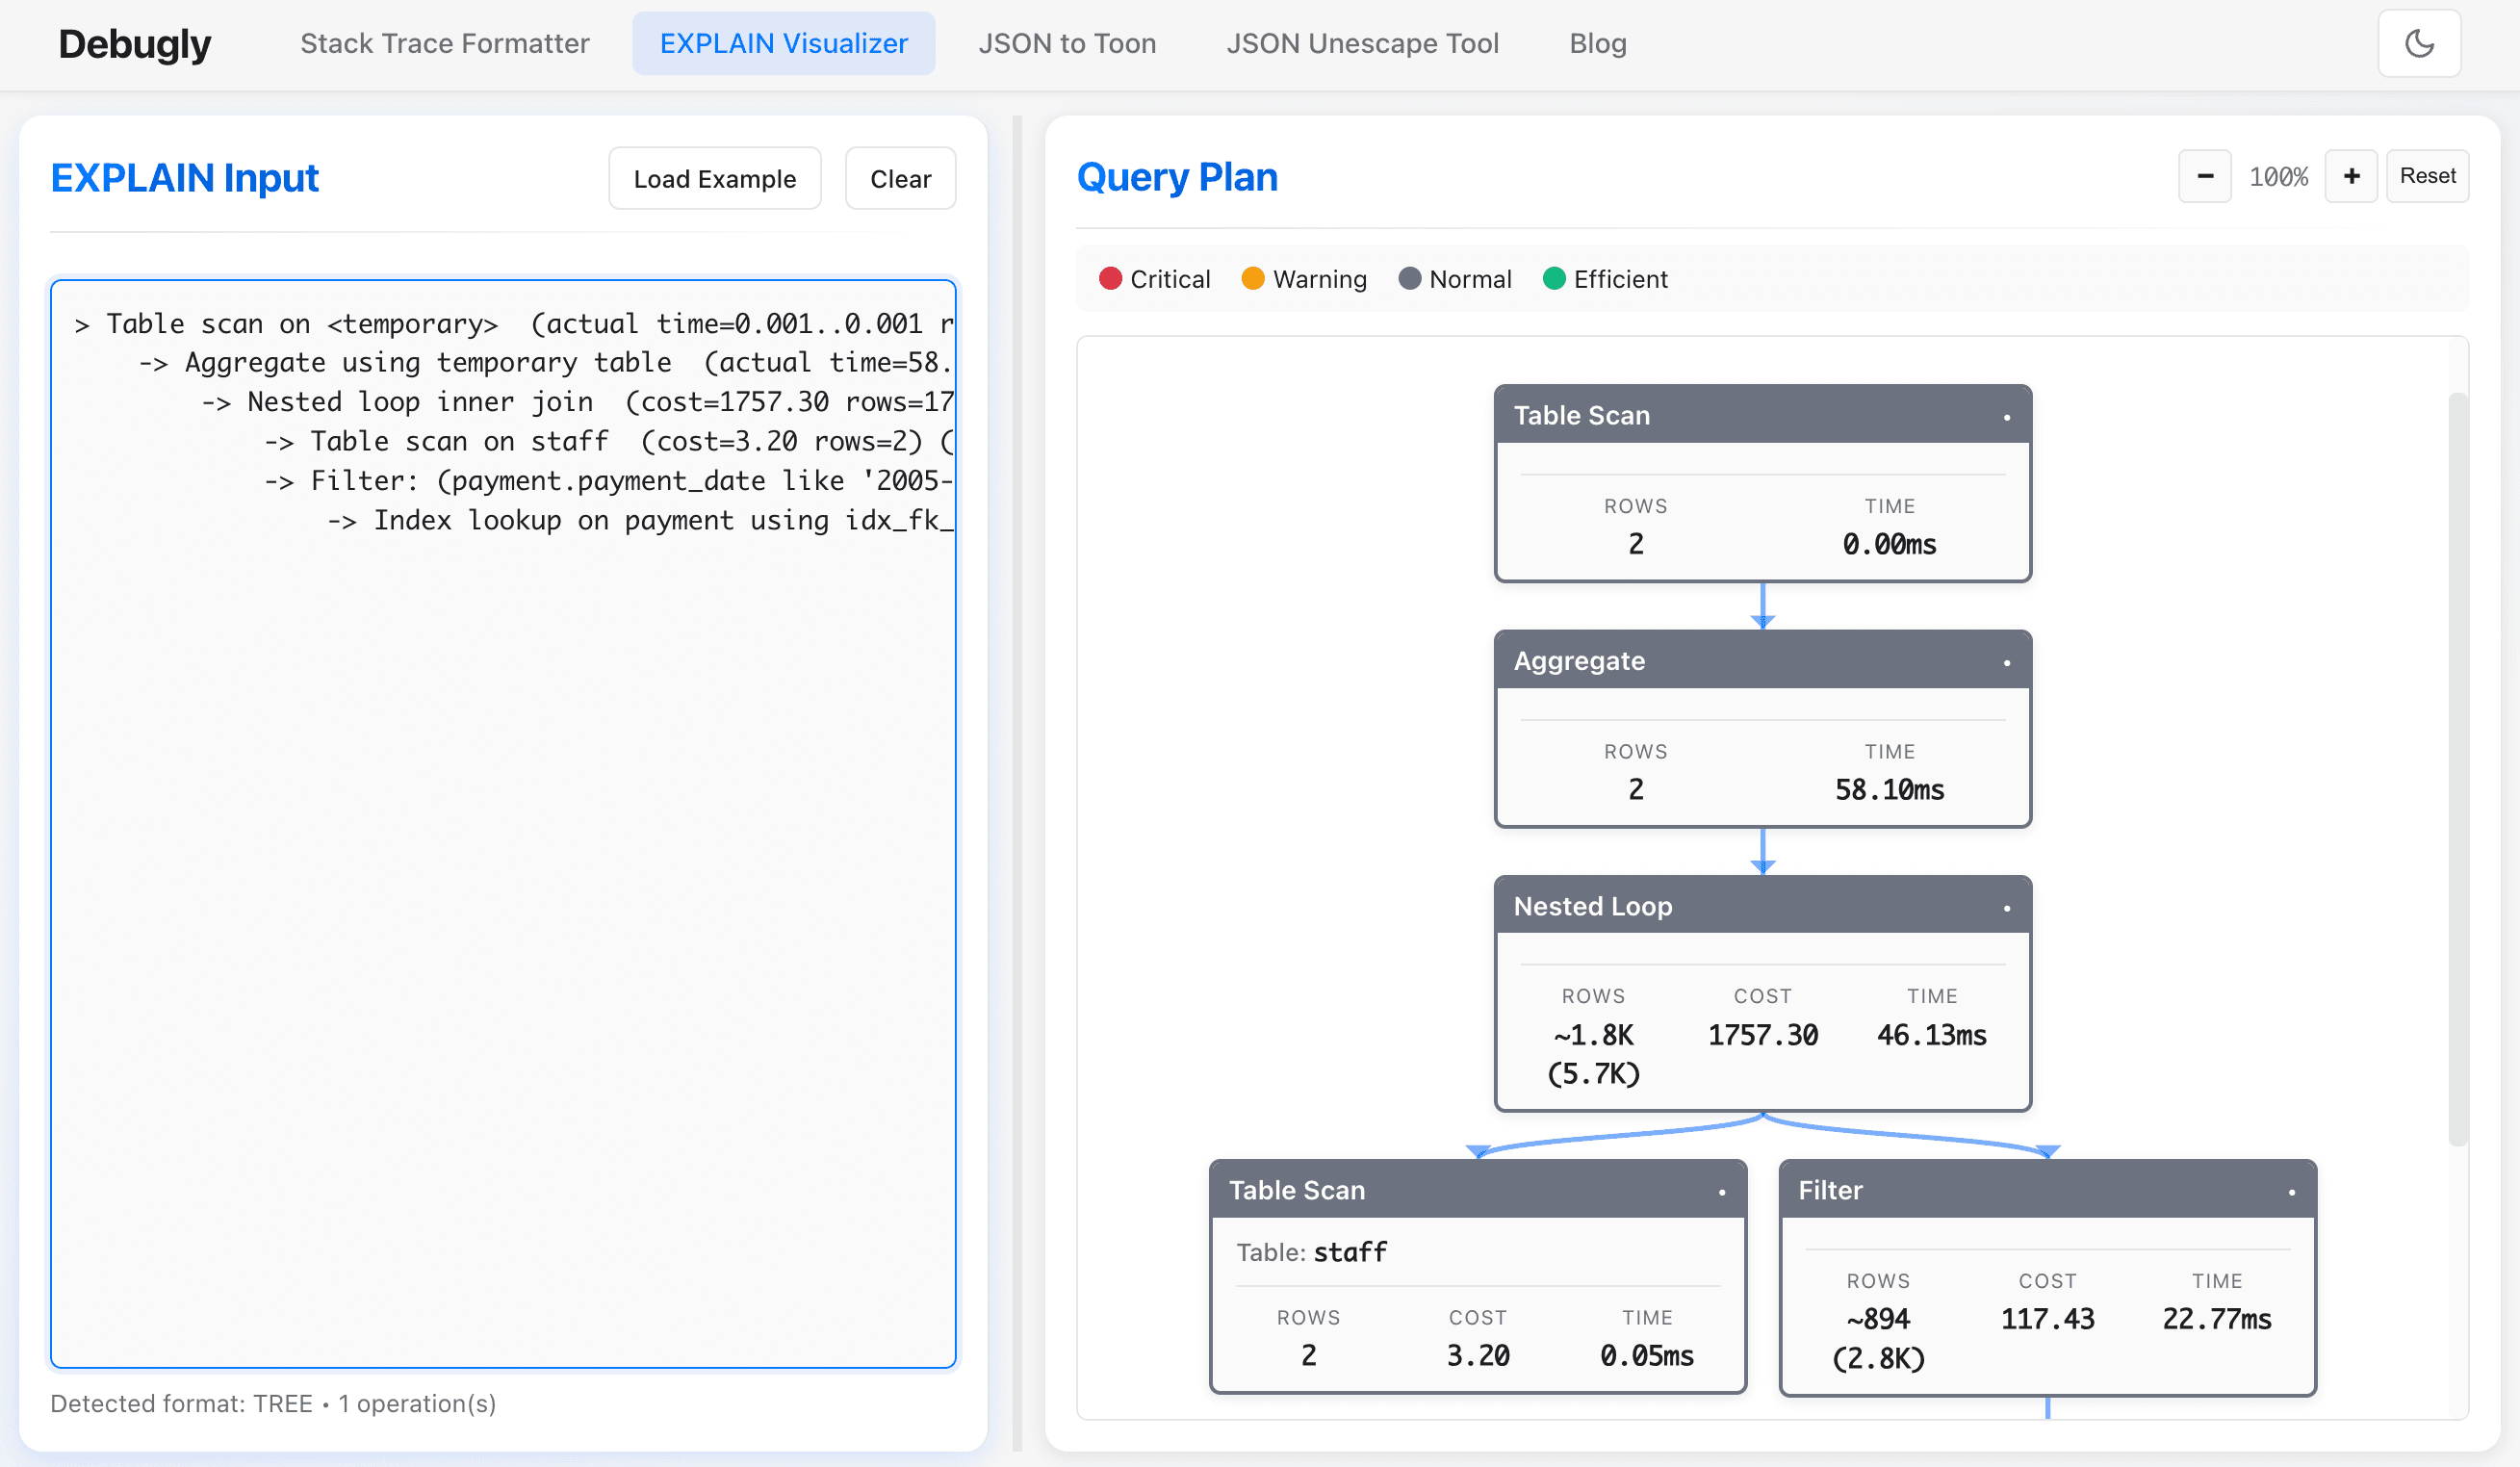Click the Critical red legend indicator
The image size is (2520, 1467).
click(1110, 279)
